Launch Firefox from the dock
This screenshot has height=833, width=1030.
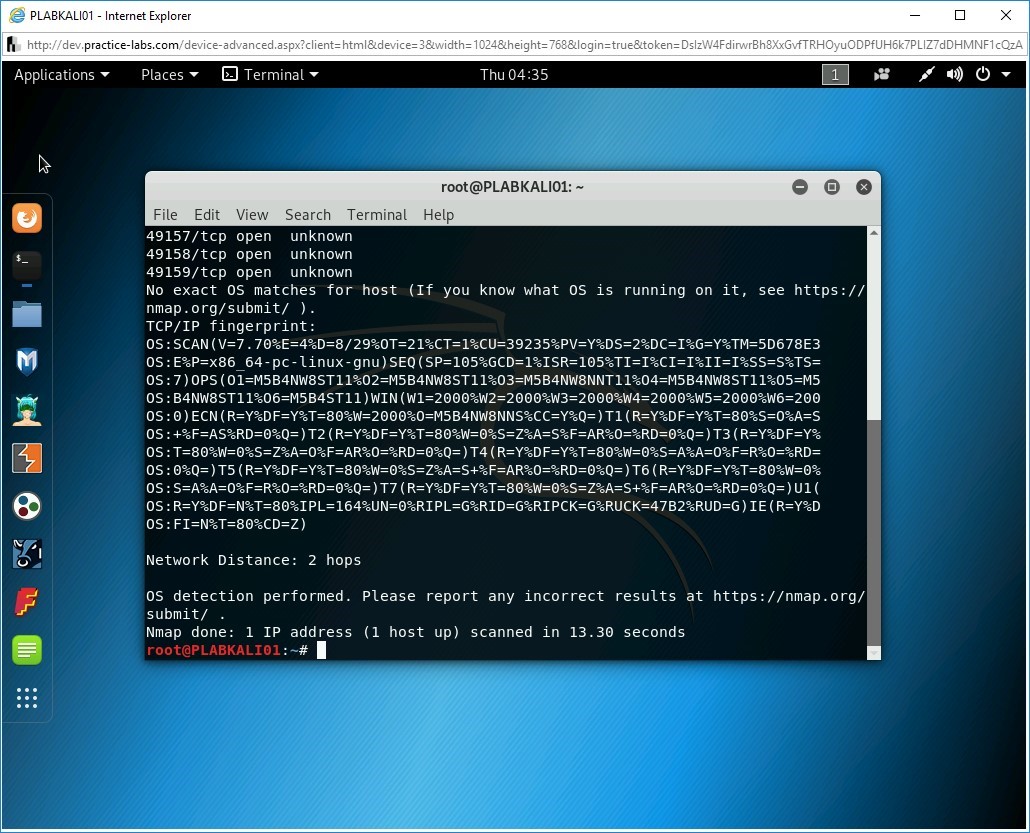point(27,218)
